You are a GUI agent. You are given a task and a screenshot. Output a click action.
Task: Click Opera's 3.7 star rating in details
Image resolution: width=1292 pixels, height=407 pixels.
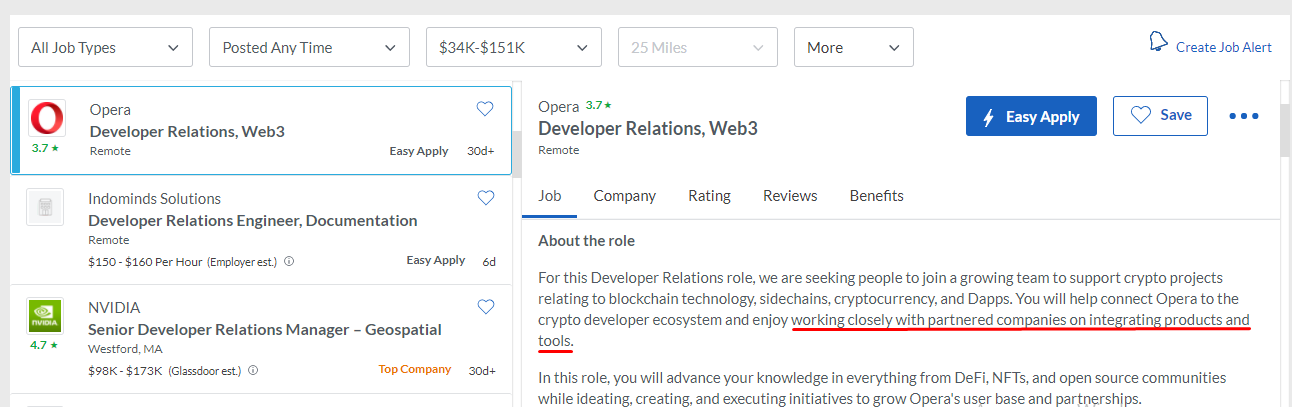click(598, 105)
